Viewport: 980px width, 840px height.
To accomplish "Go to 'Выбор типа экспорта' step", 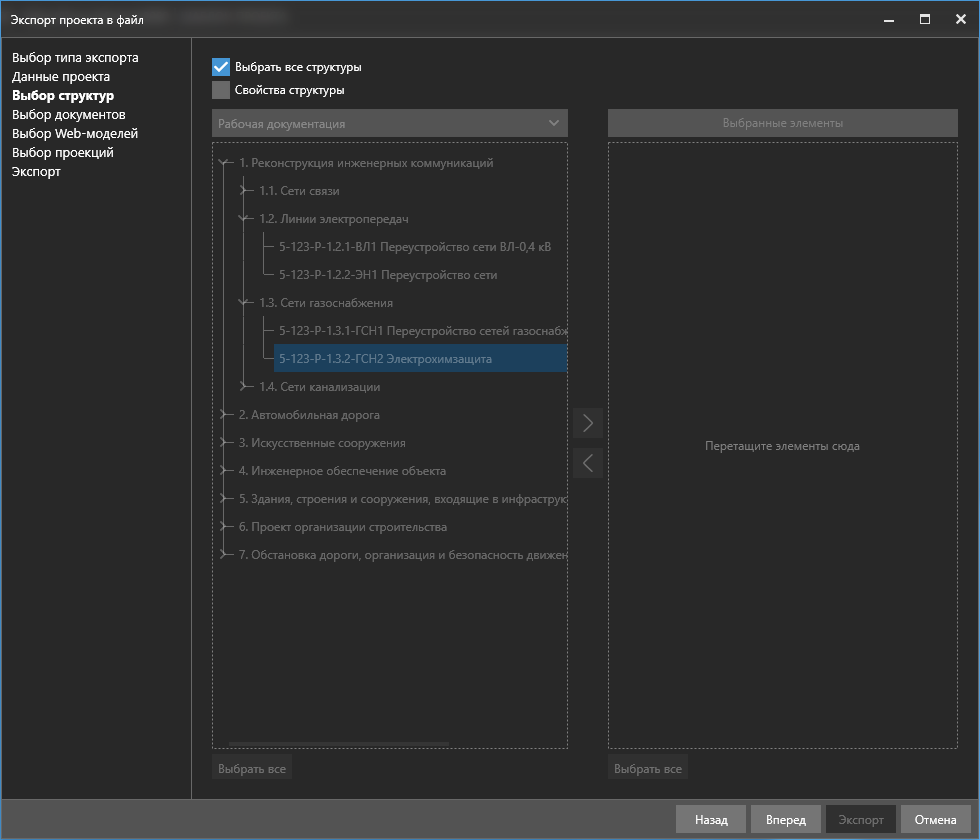I will tap(75, 58).
